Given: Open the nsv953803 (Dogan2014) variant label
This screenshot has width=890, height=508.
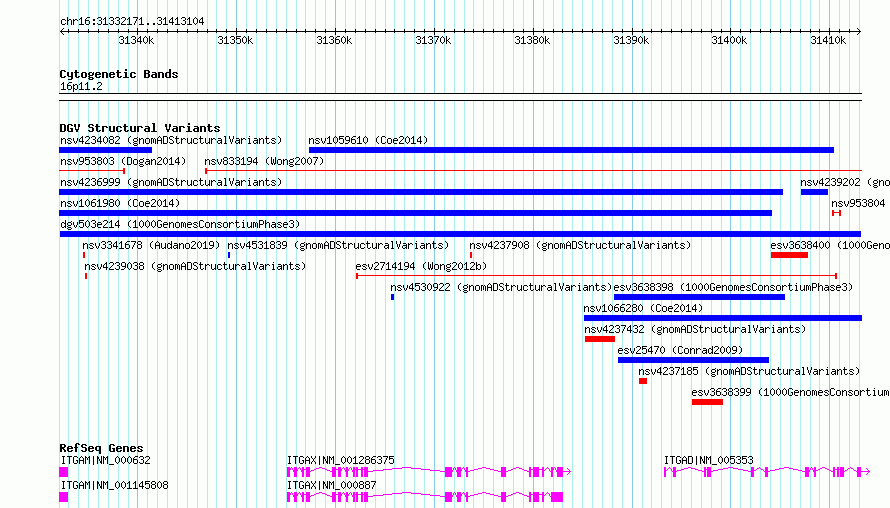Looking at the screenshot, I should pyautogui.click(x=123, y=162).
